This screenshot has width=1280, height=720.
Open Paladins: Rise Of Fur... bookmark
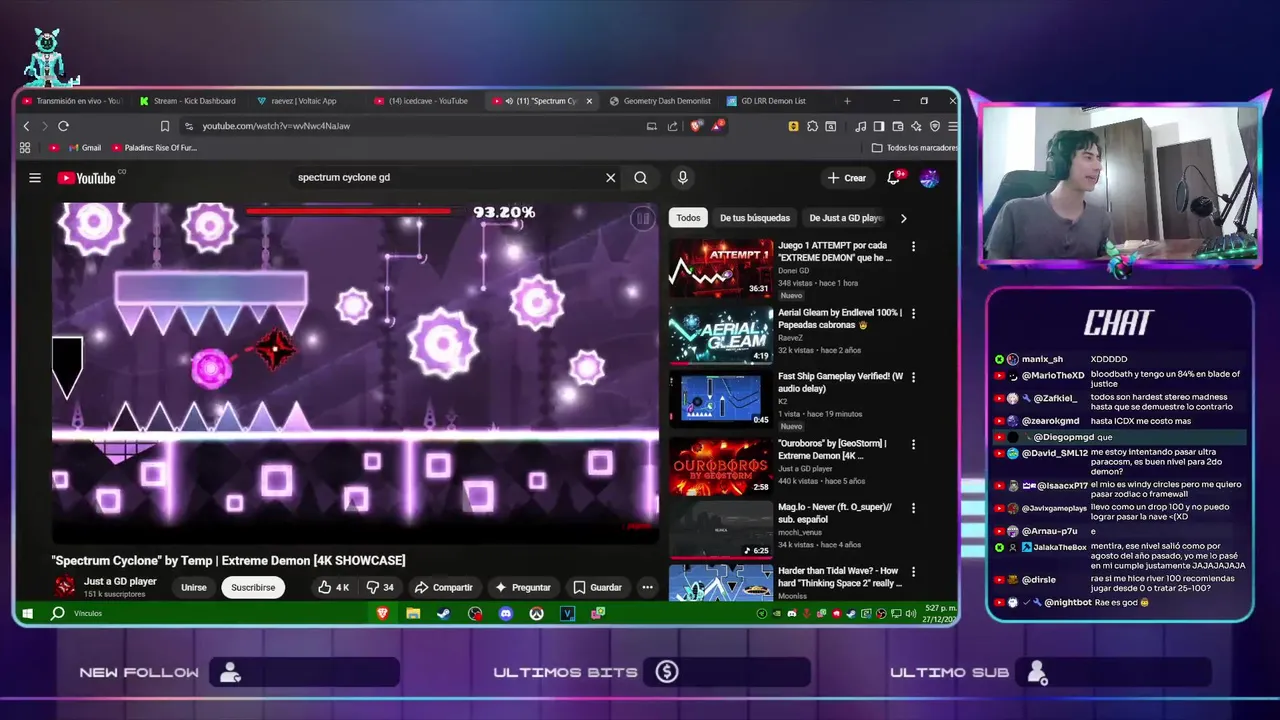coord(155,148)
